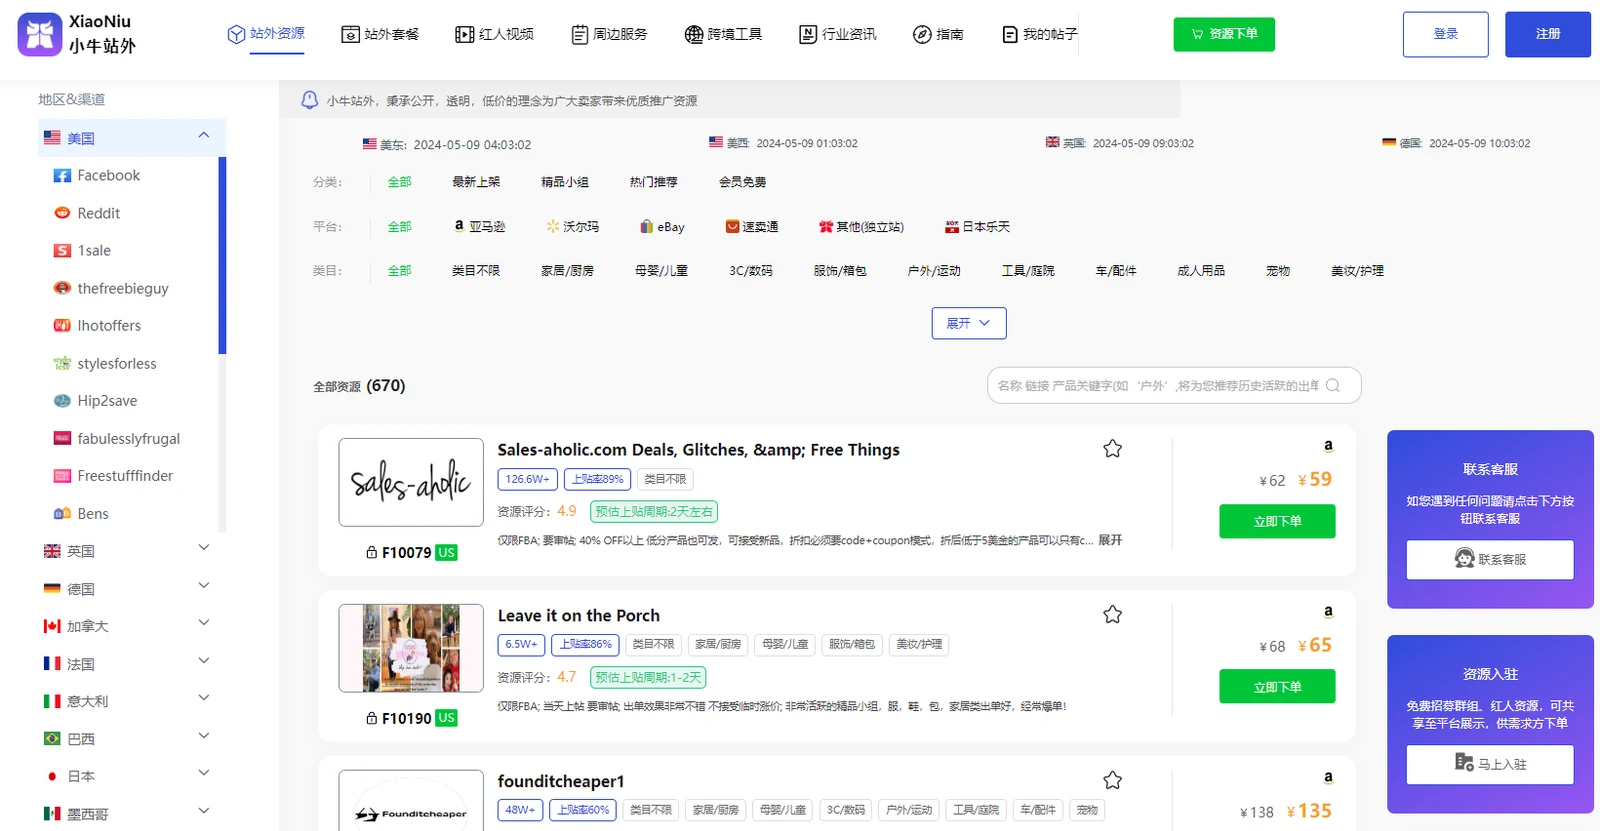Click the XiaoNiu logo icon
The image size is (1600, 831).
point(40,34)
